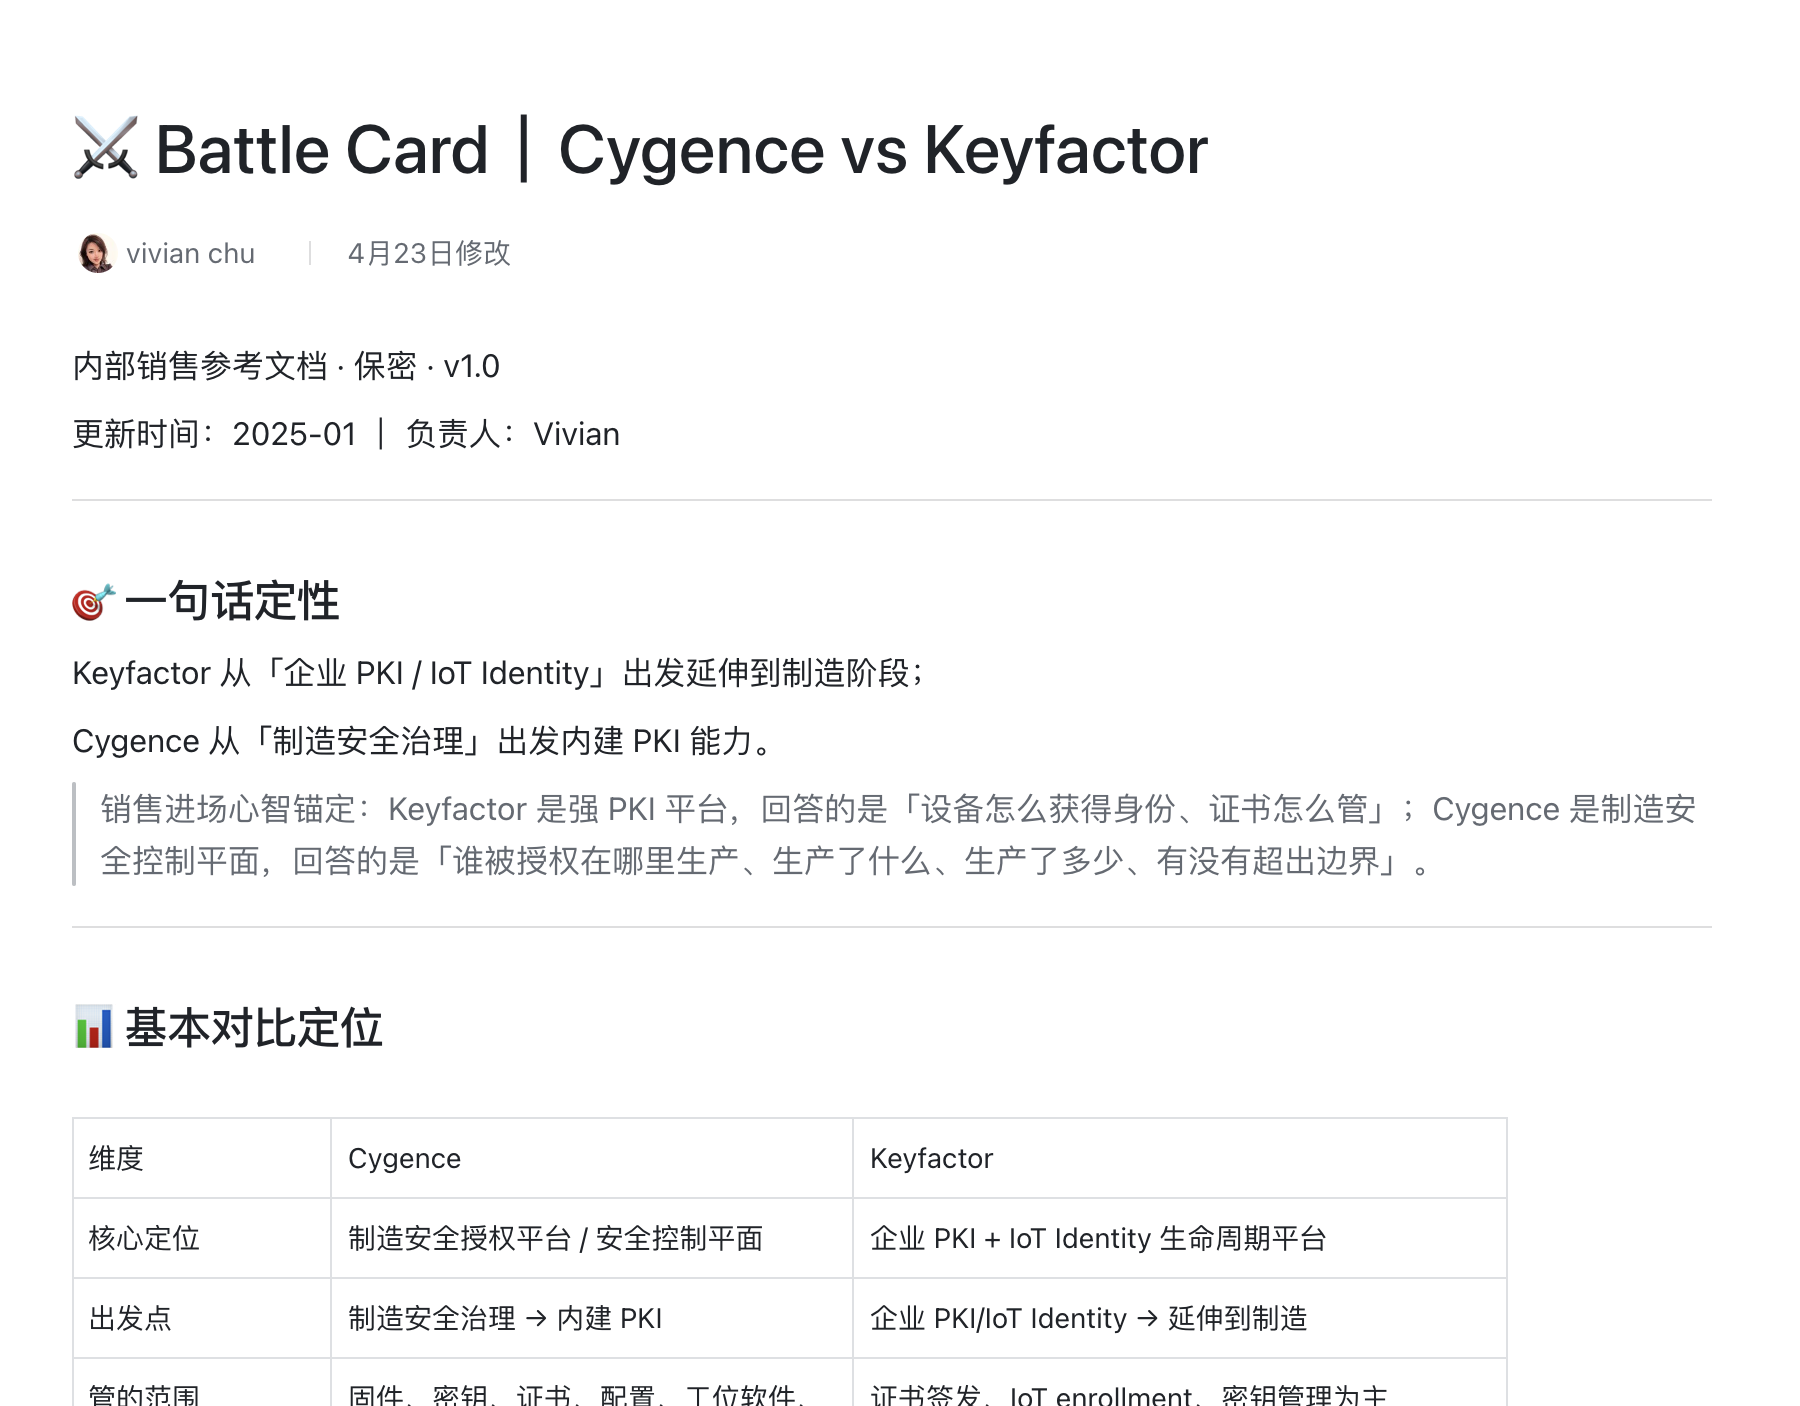1800x1406 pixels.
Task: Click the table cell 出发点
Action: [202, 1318]
